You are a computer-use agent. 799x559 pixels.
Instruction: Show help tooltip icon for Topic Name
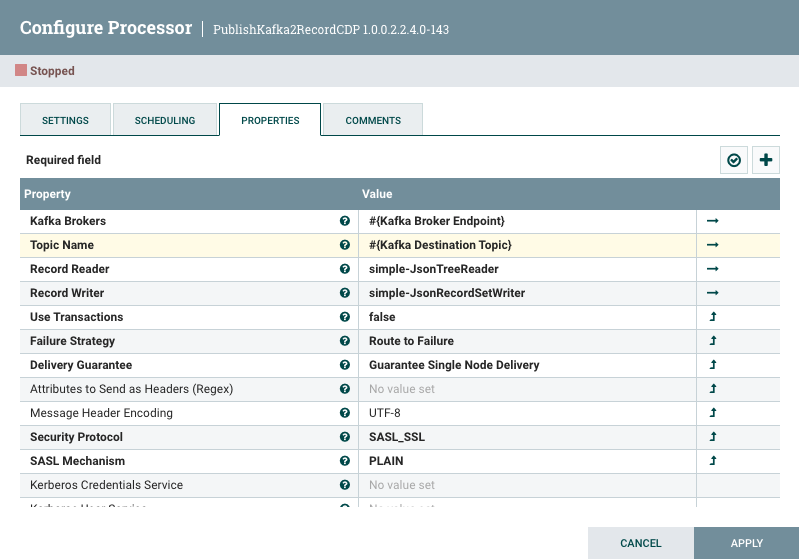point(345,245)
